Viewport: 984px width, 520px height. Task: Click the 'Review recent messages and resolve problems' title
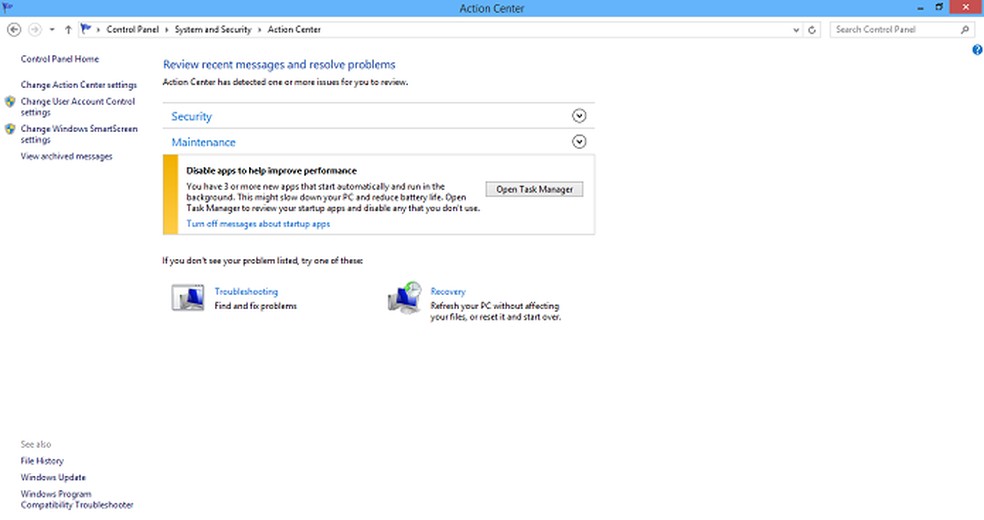(279, 65)
